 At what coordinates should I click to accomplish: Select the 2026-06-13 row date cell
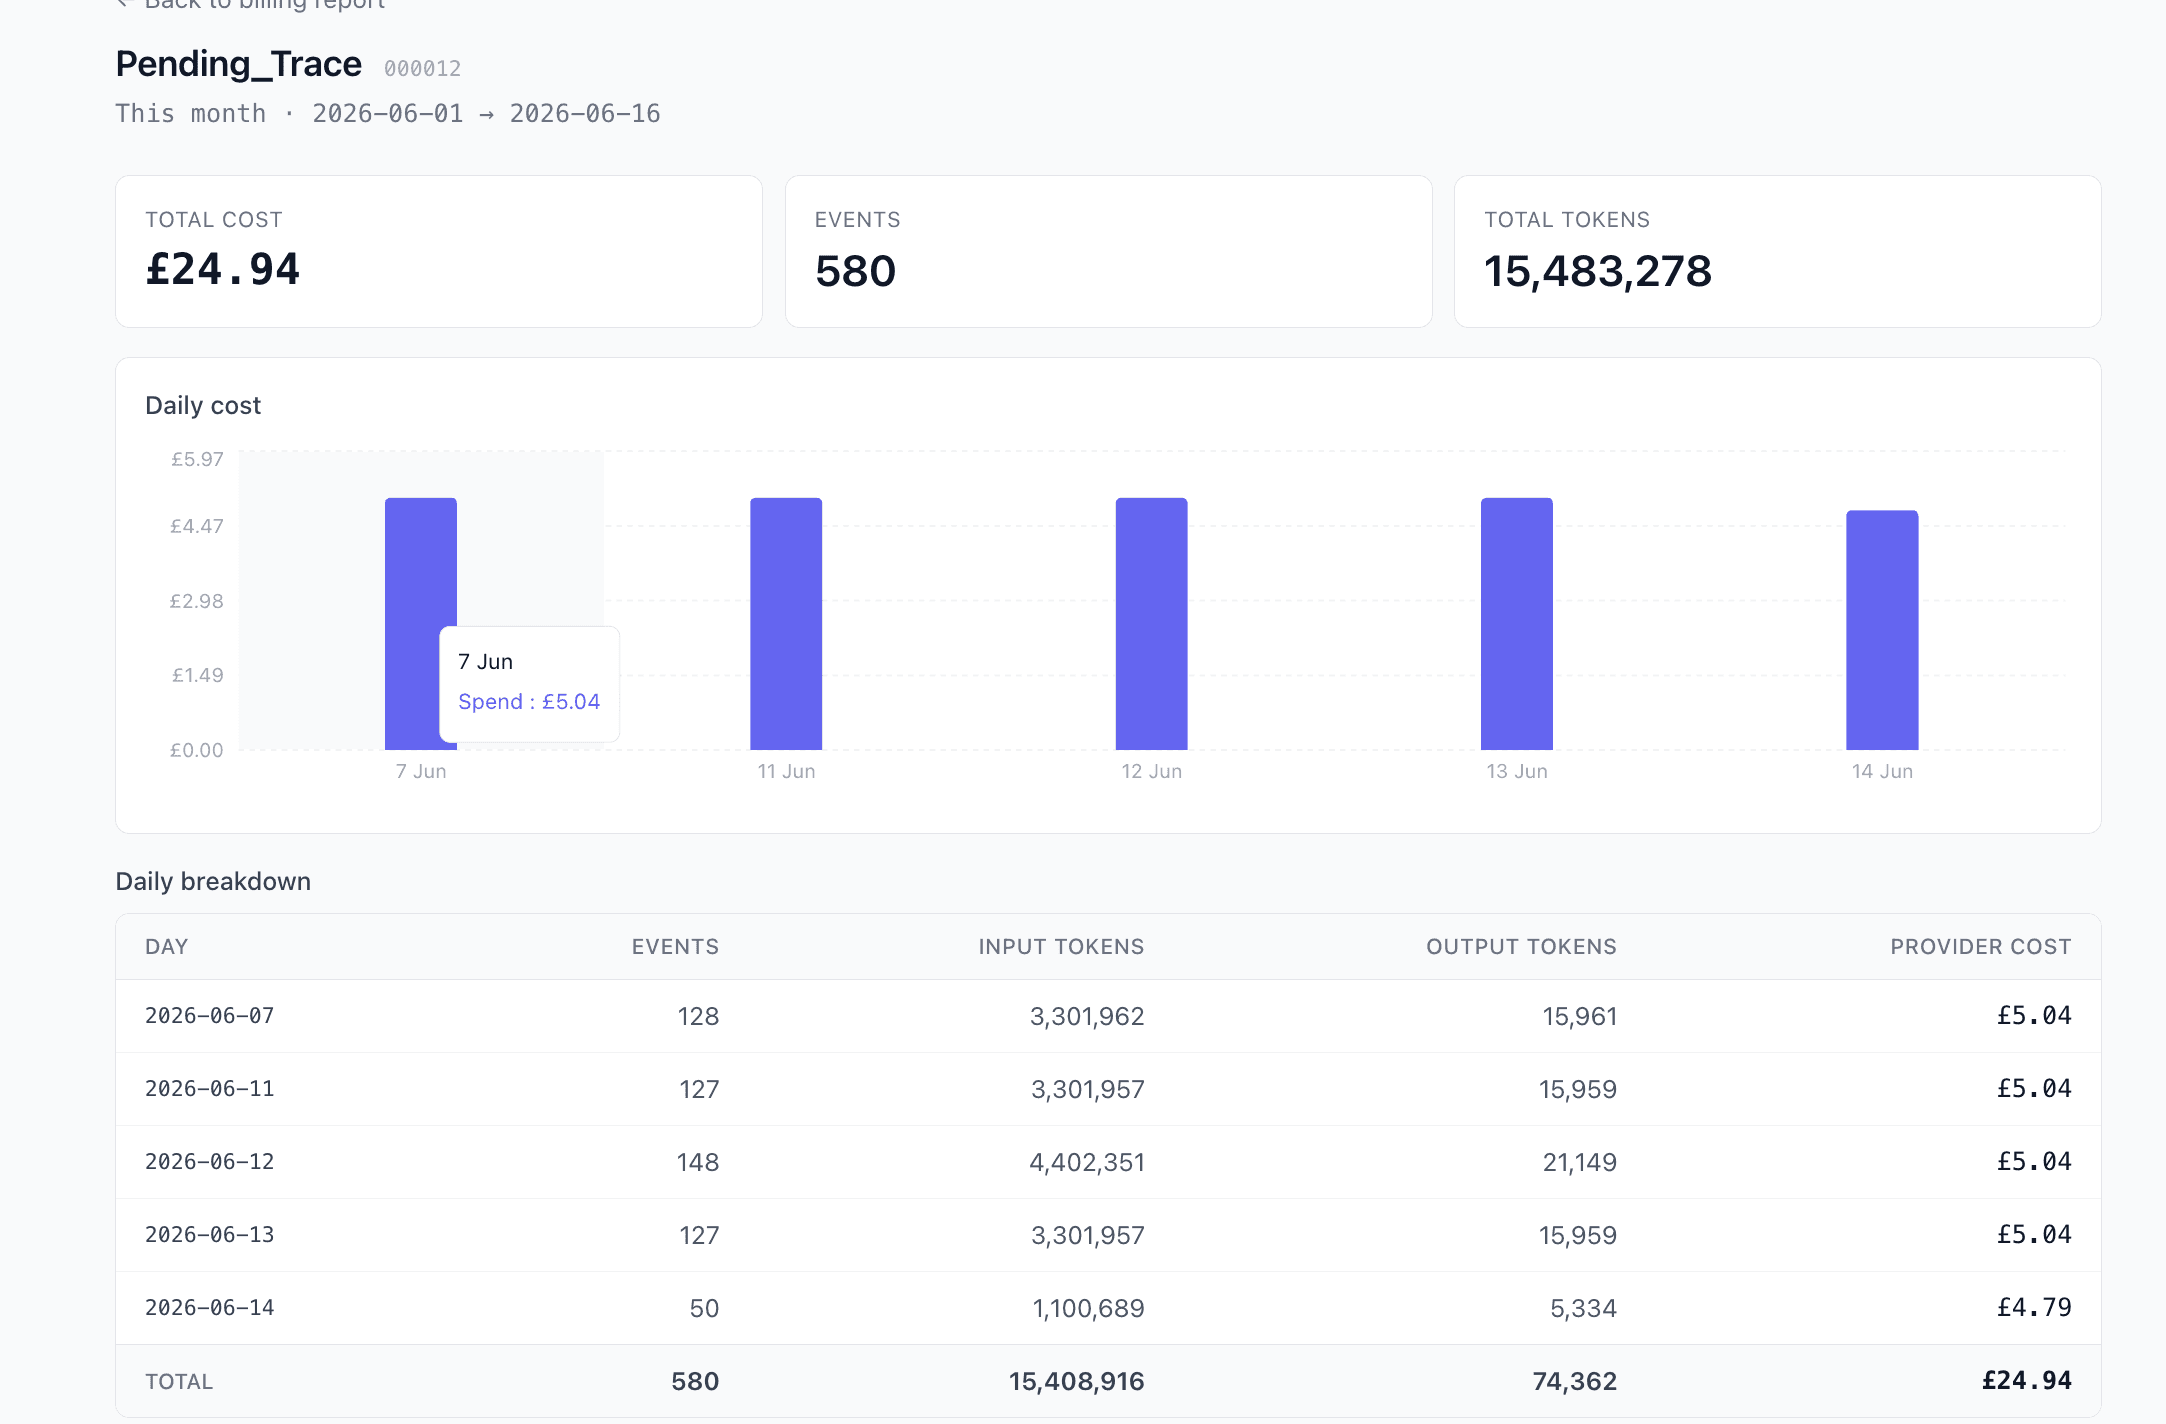coord(210,1235)
